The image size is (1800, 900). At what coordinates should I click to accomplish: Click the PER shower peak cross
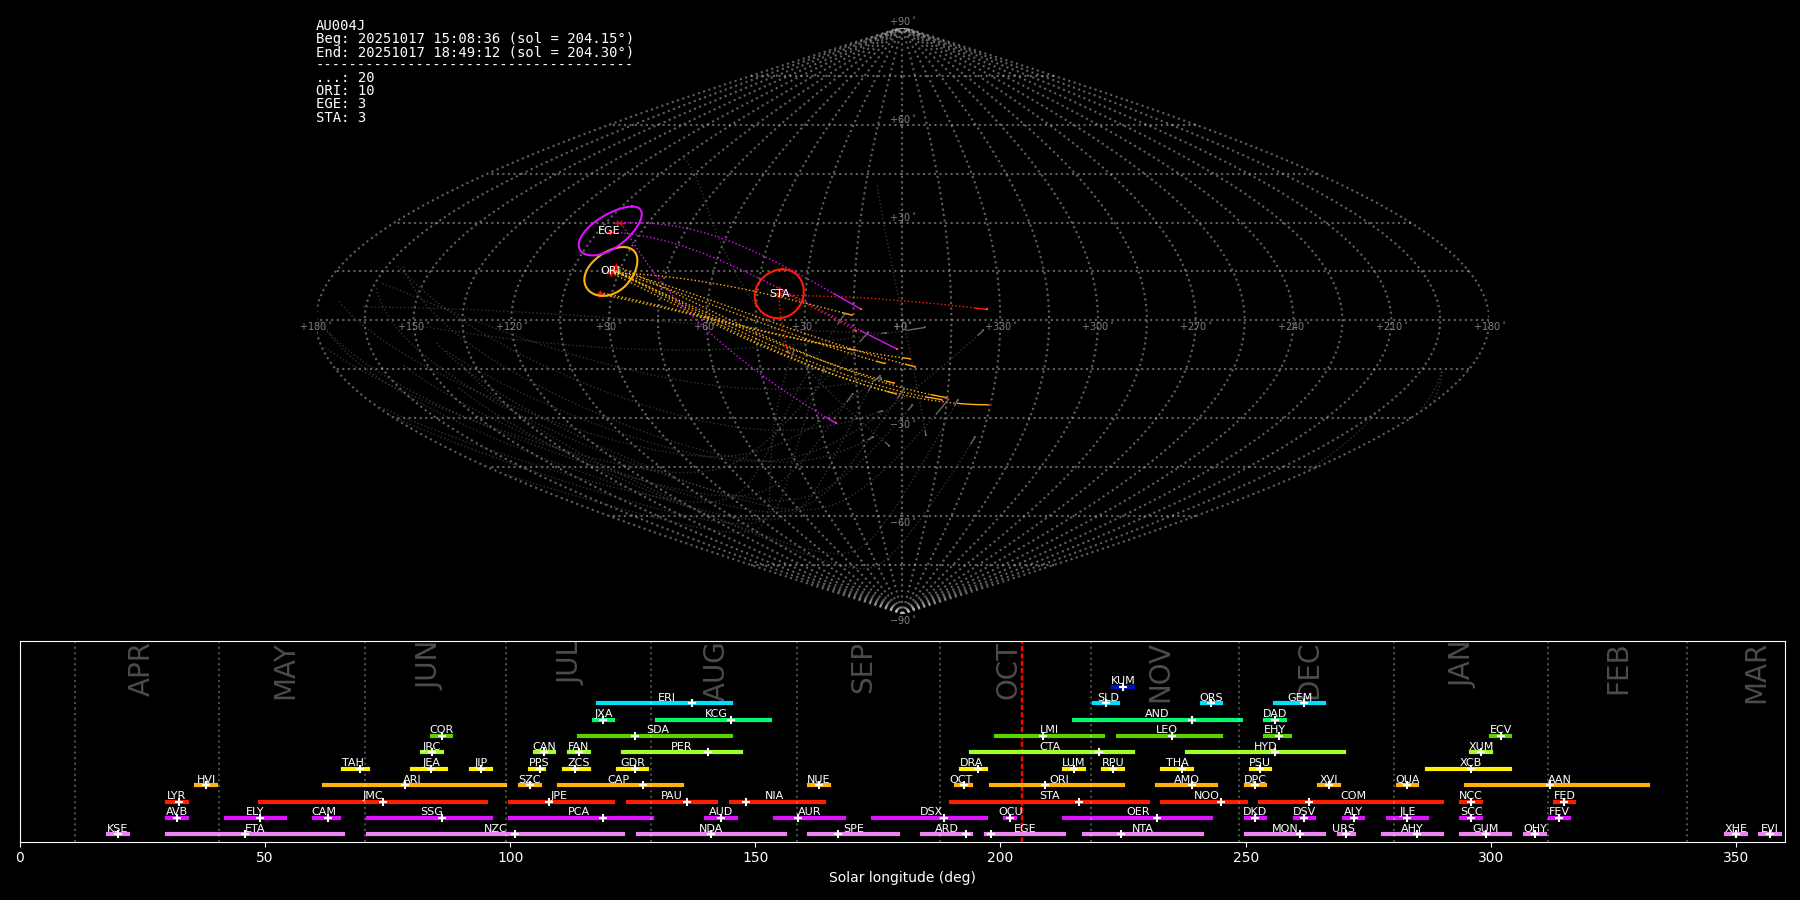tap(708, 752)
